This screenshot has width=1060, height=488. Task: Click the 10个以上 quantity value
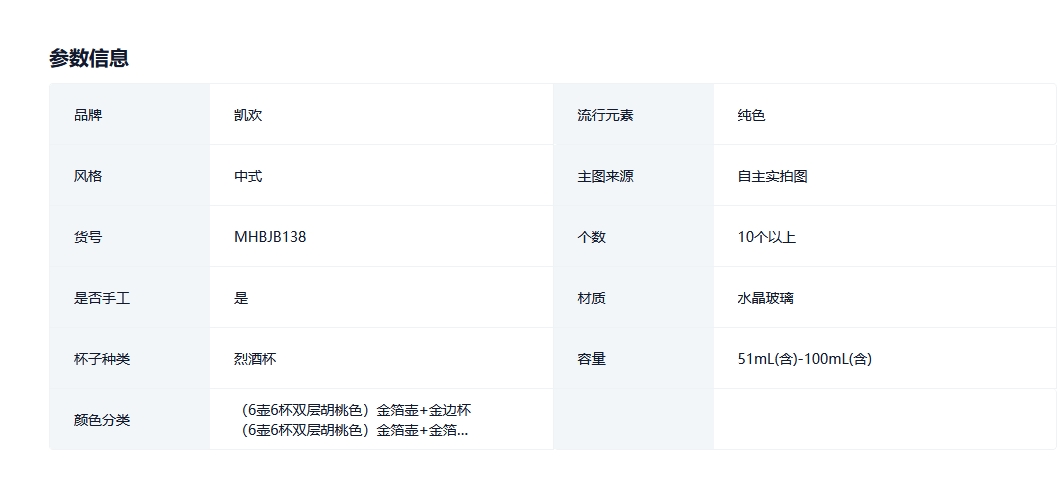coord(766,237)
